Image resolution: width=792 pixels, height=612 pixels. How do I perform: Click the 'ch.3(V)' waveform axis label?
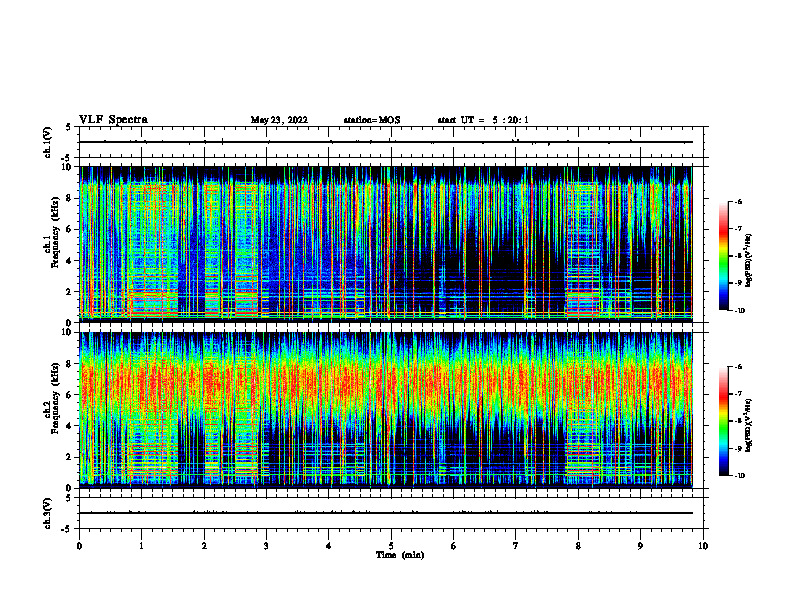[47, 513]
